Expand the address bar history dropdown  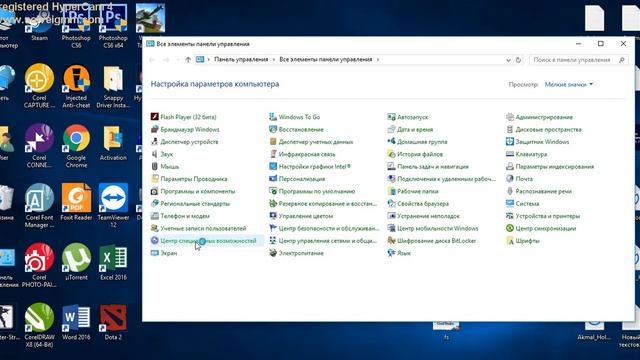coord(508,60)
